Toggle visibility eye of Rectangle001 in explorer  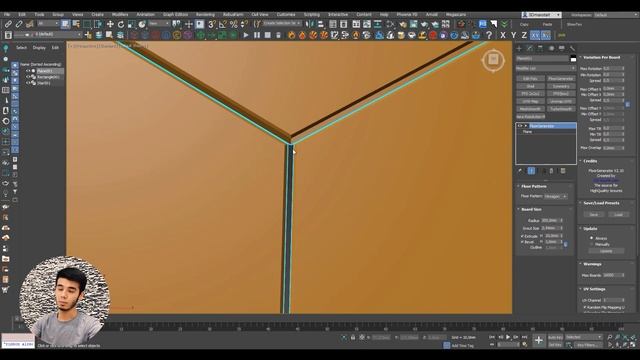28,77
